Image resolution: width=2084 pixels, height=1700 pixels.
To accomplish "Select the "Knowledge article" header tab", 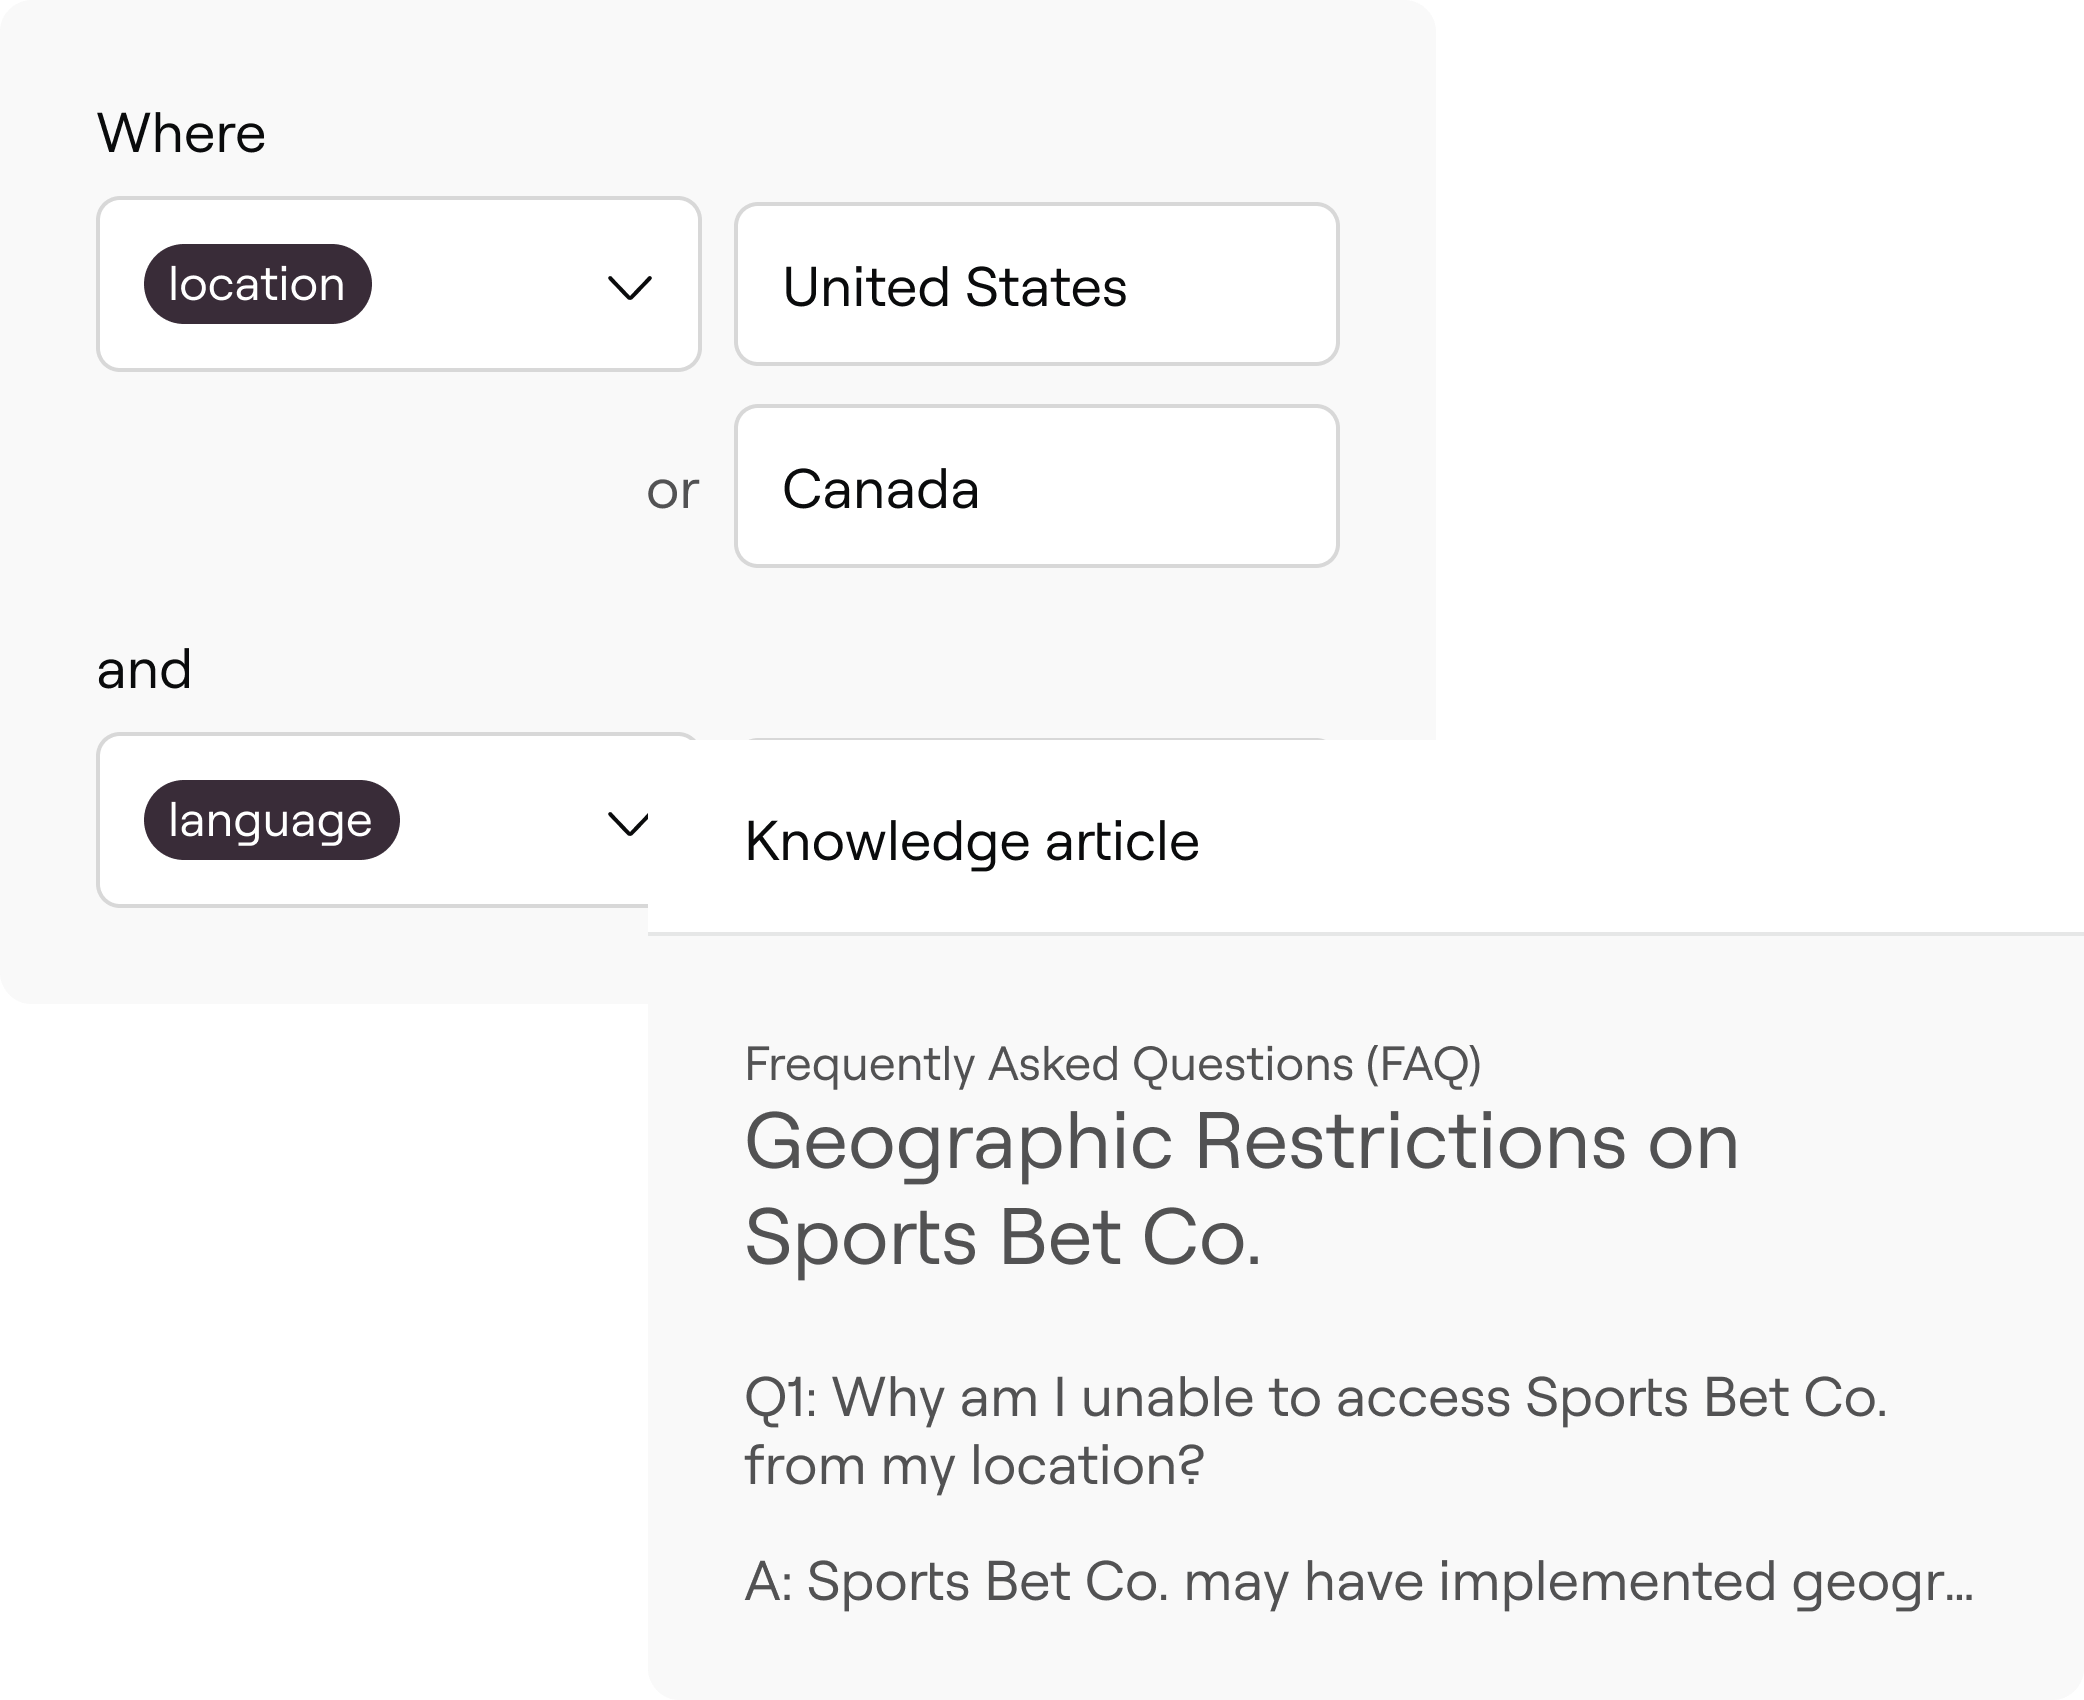I will (x=972, y=841).
